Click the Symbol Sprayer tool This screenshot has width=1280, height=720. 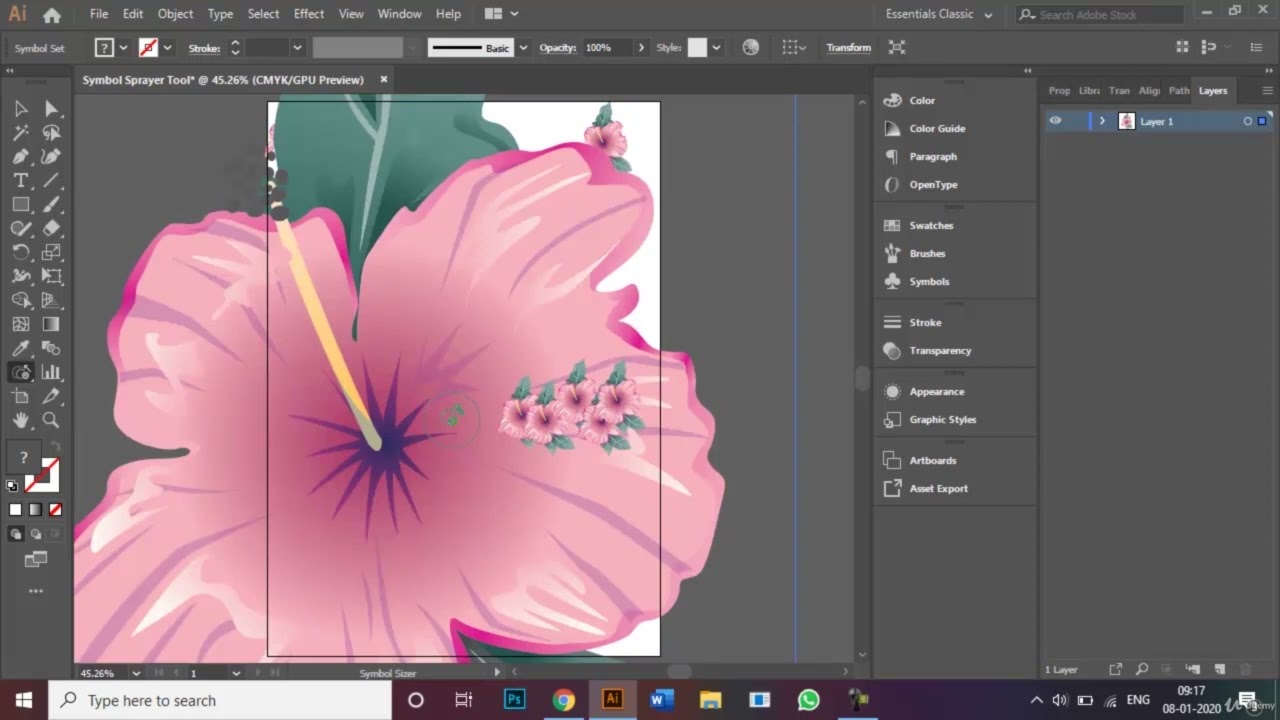(x=20, y=372)
